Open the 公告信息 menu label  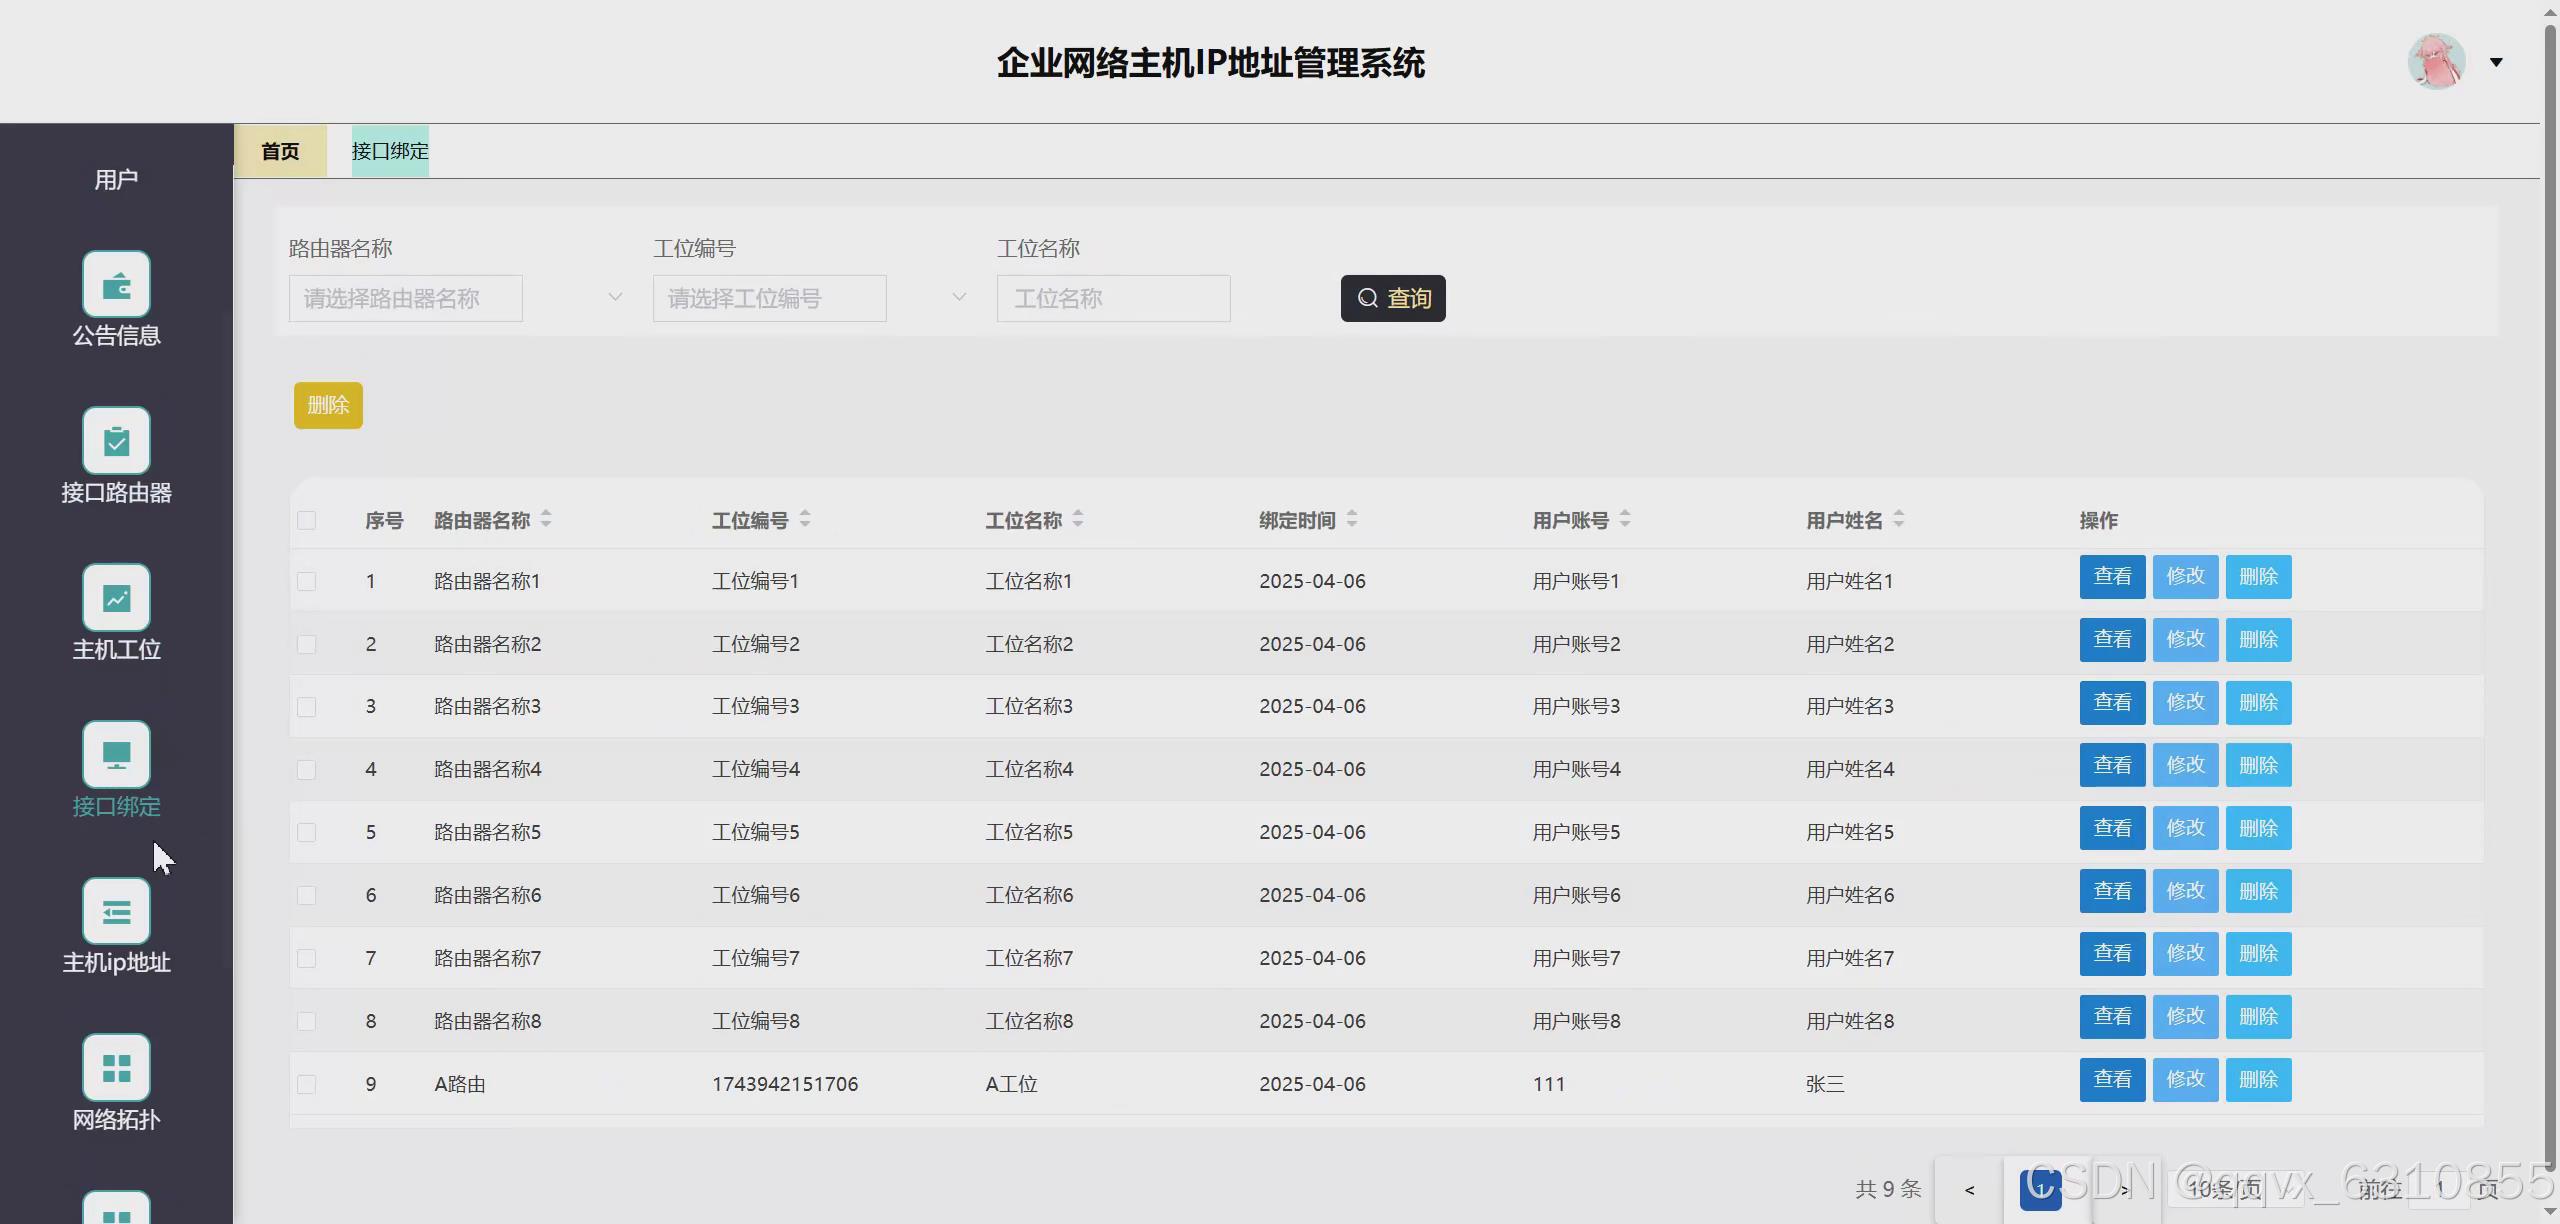(x=116, y=336)
